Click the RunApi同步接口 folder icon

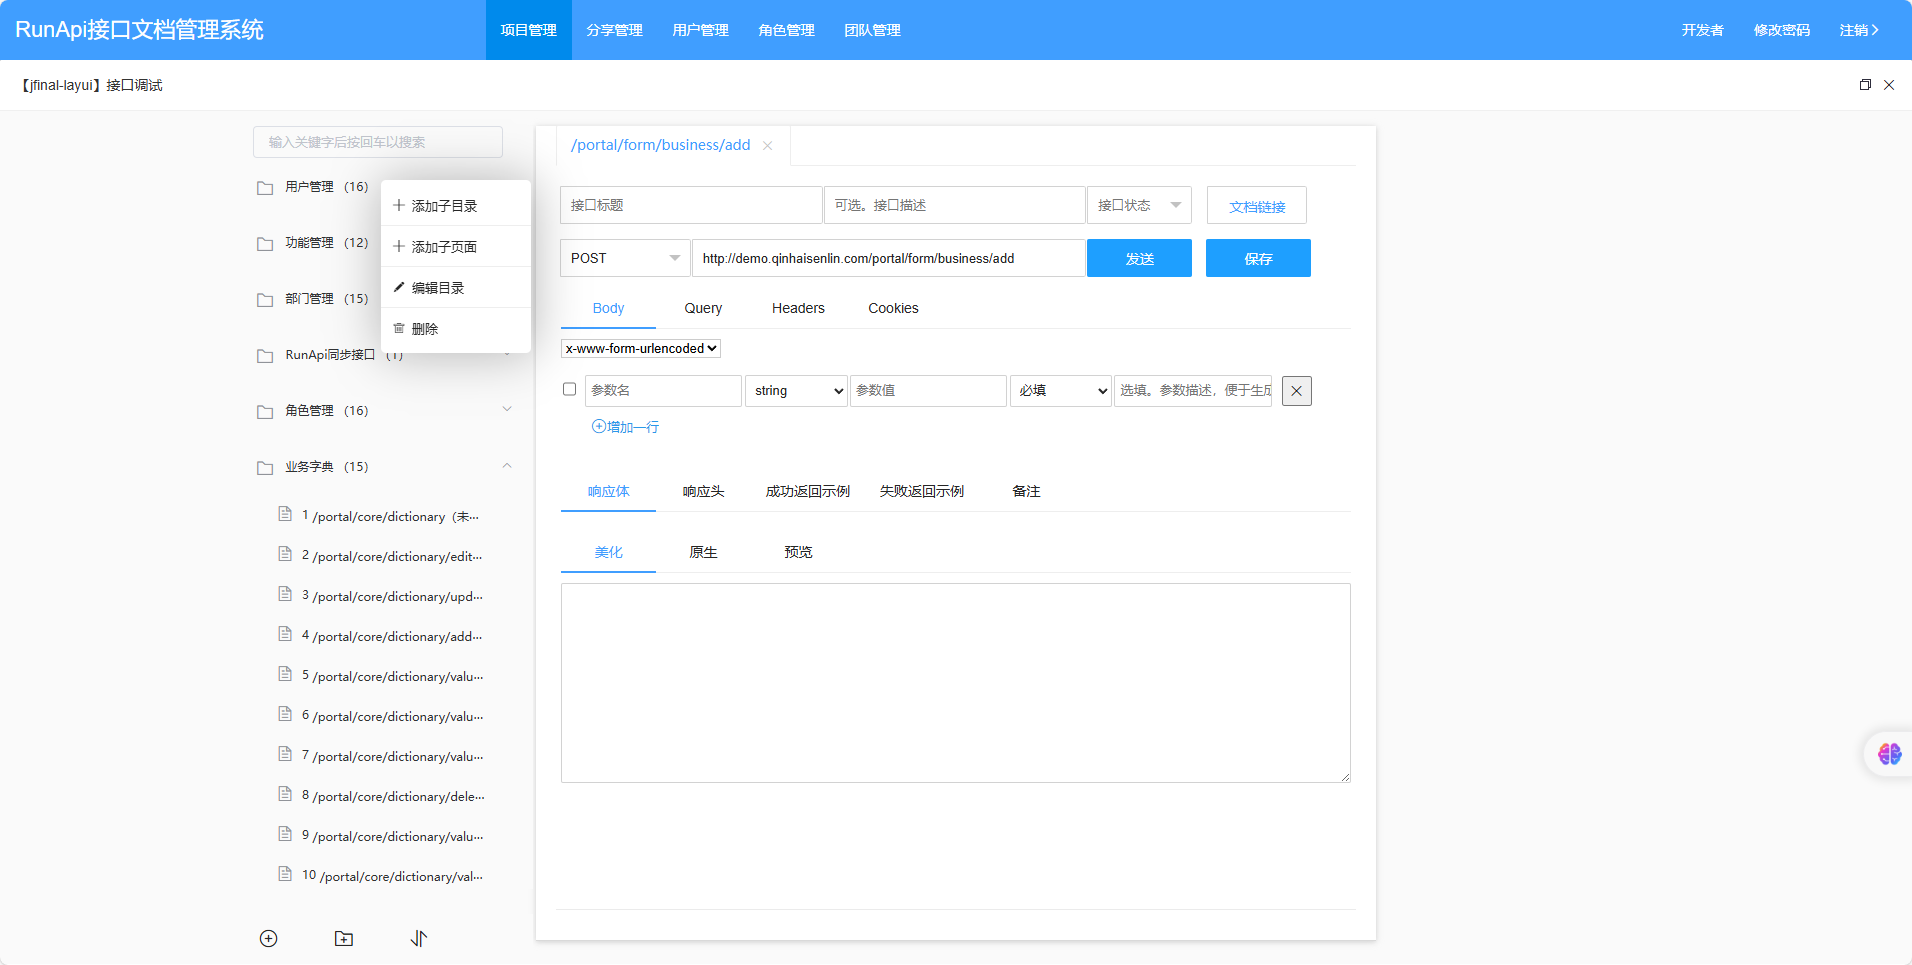tap(265, 356)
